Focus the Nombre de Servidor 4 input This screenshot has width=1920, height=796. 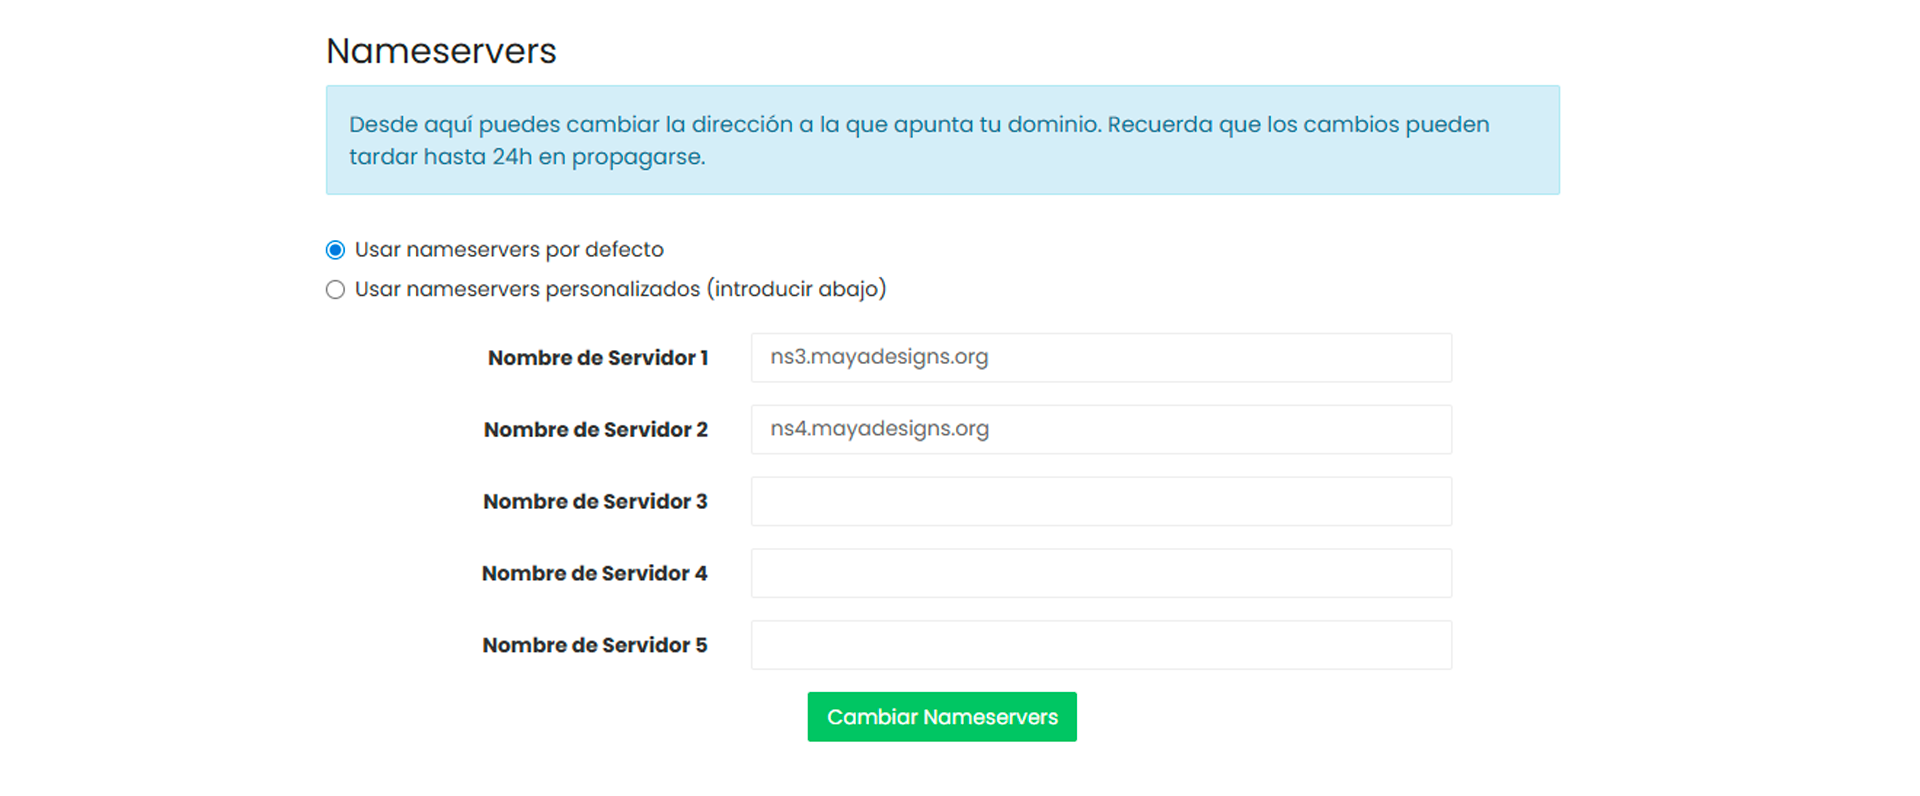click(x=1100, y=574)
